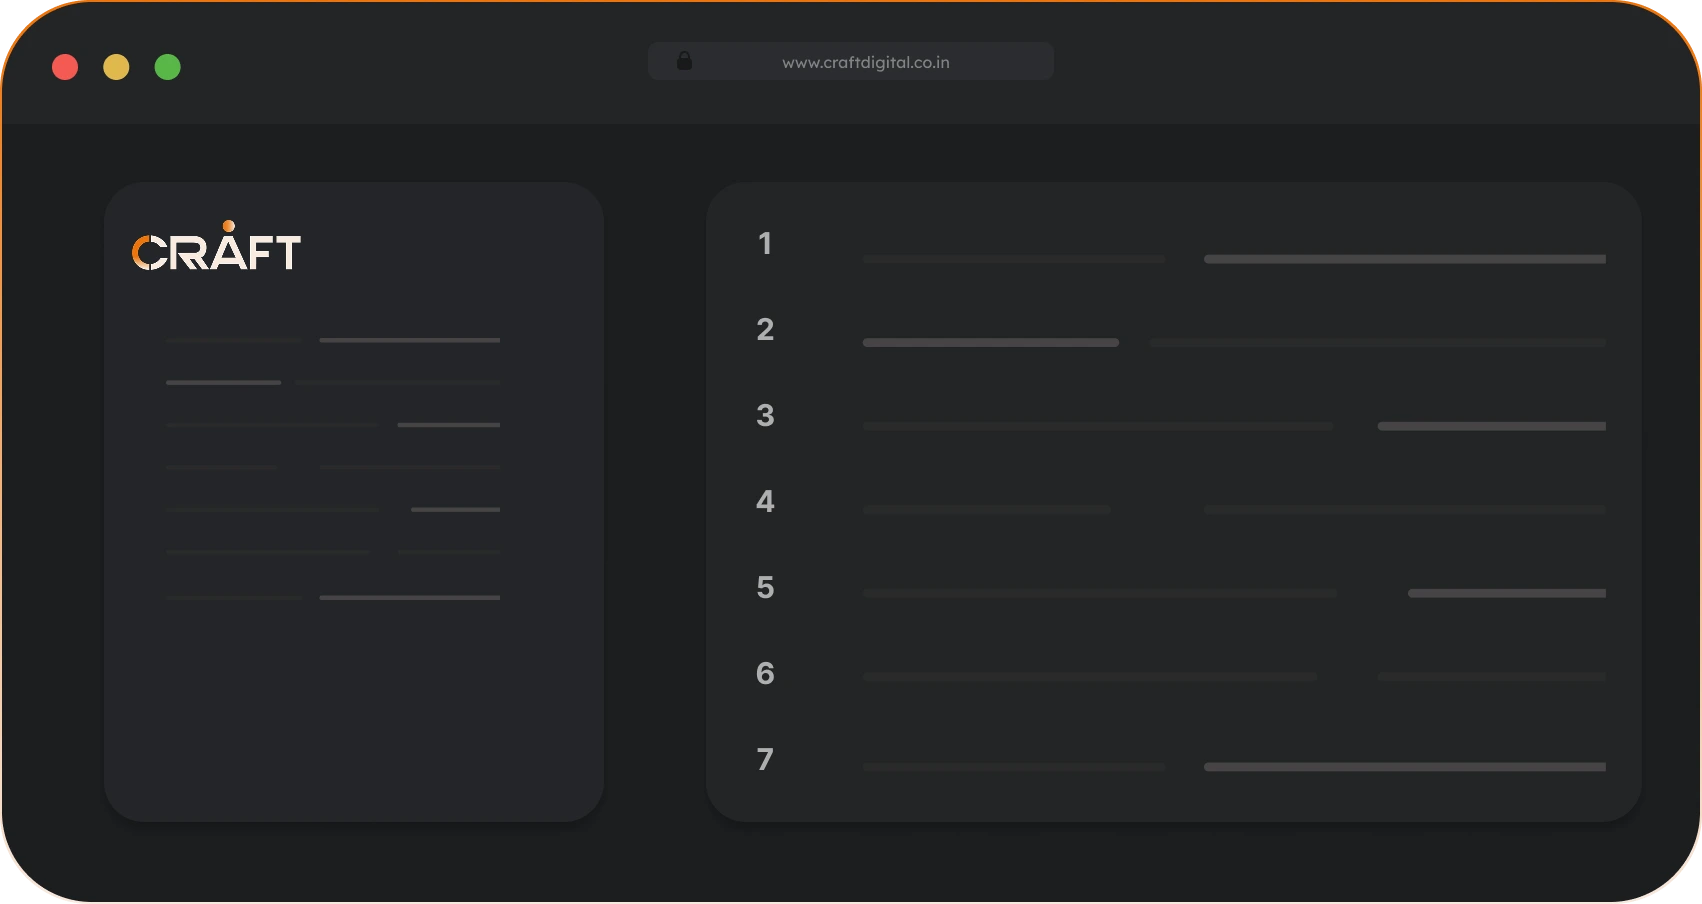Select the green maximize traffic light icon
The width and height of the screenshot is (1702, 904).
[x=168, y=67]
